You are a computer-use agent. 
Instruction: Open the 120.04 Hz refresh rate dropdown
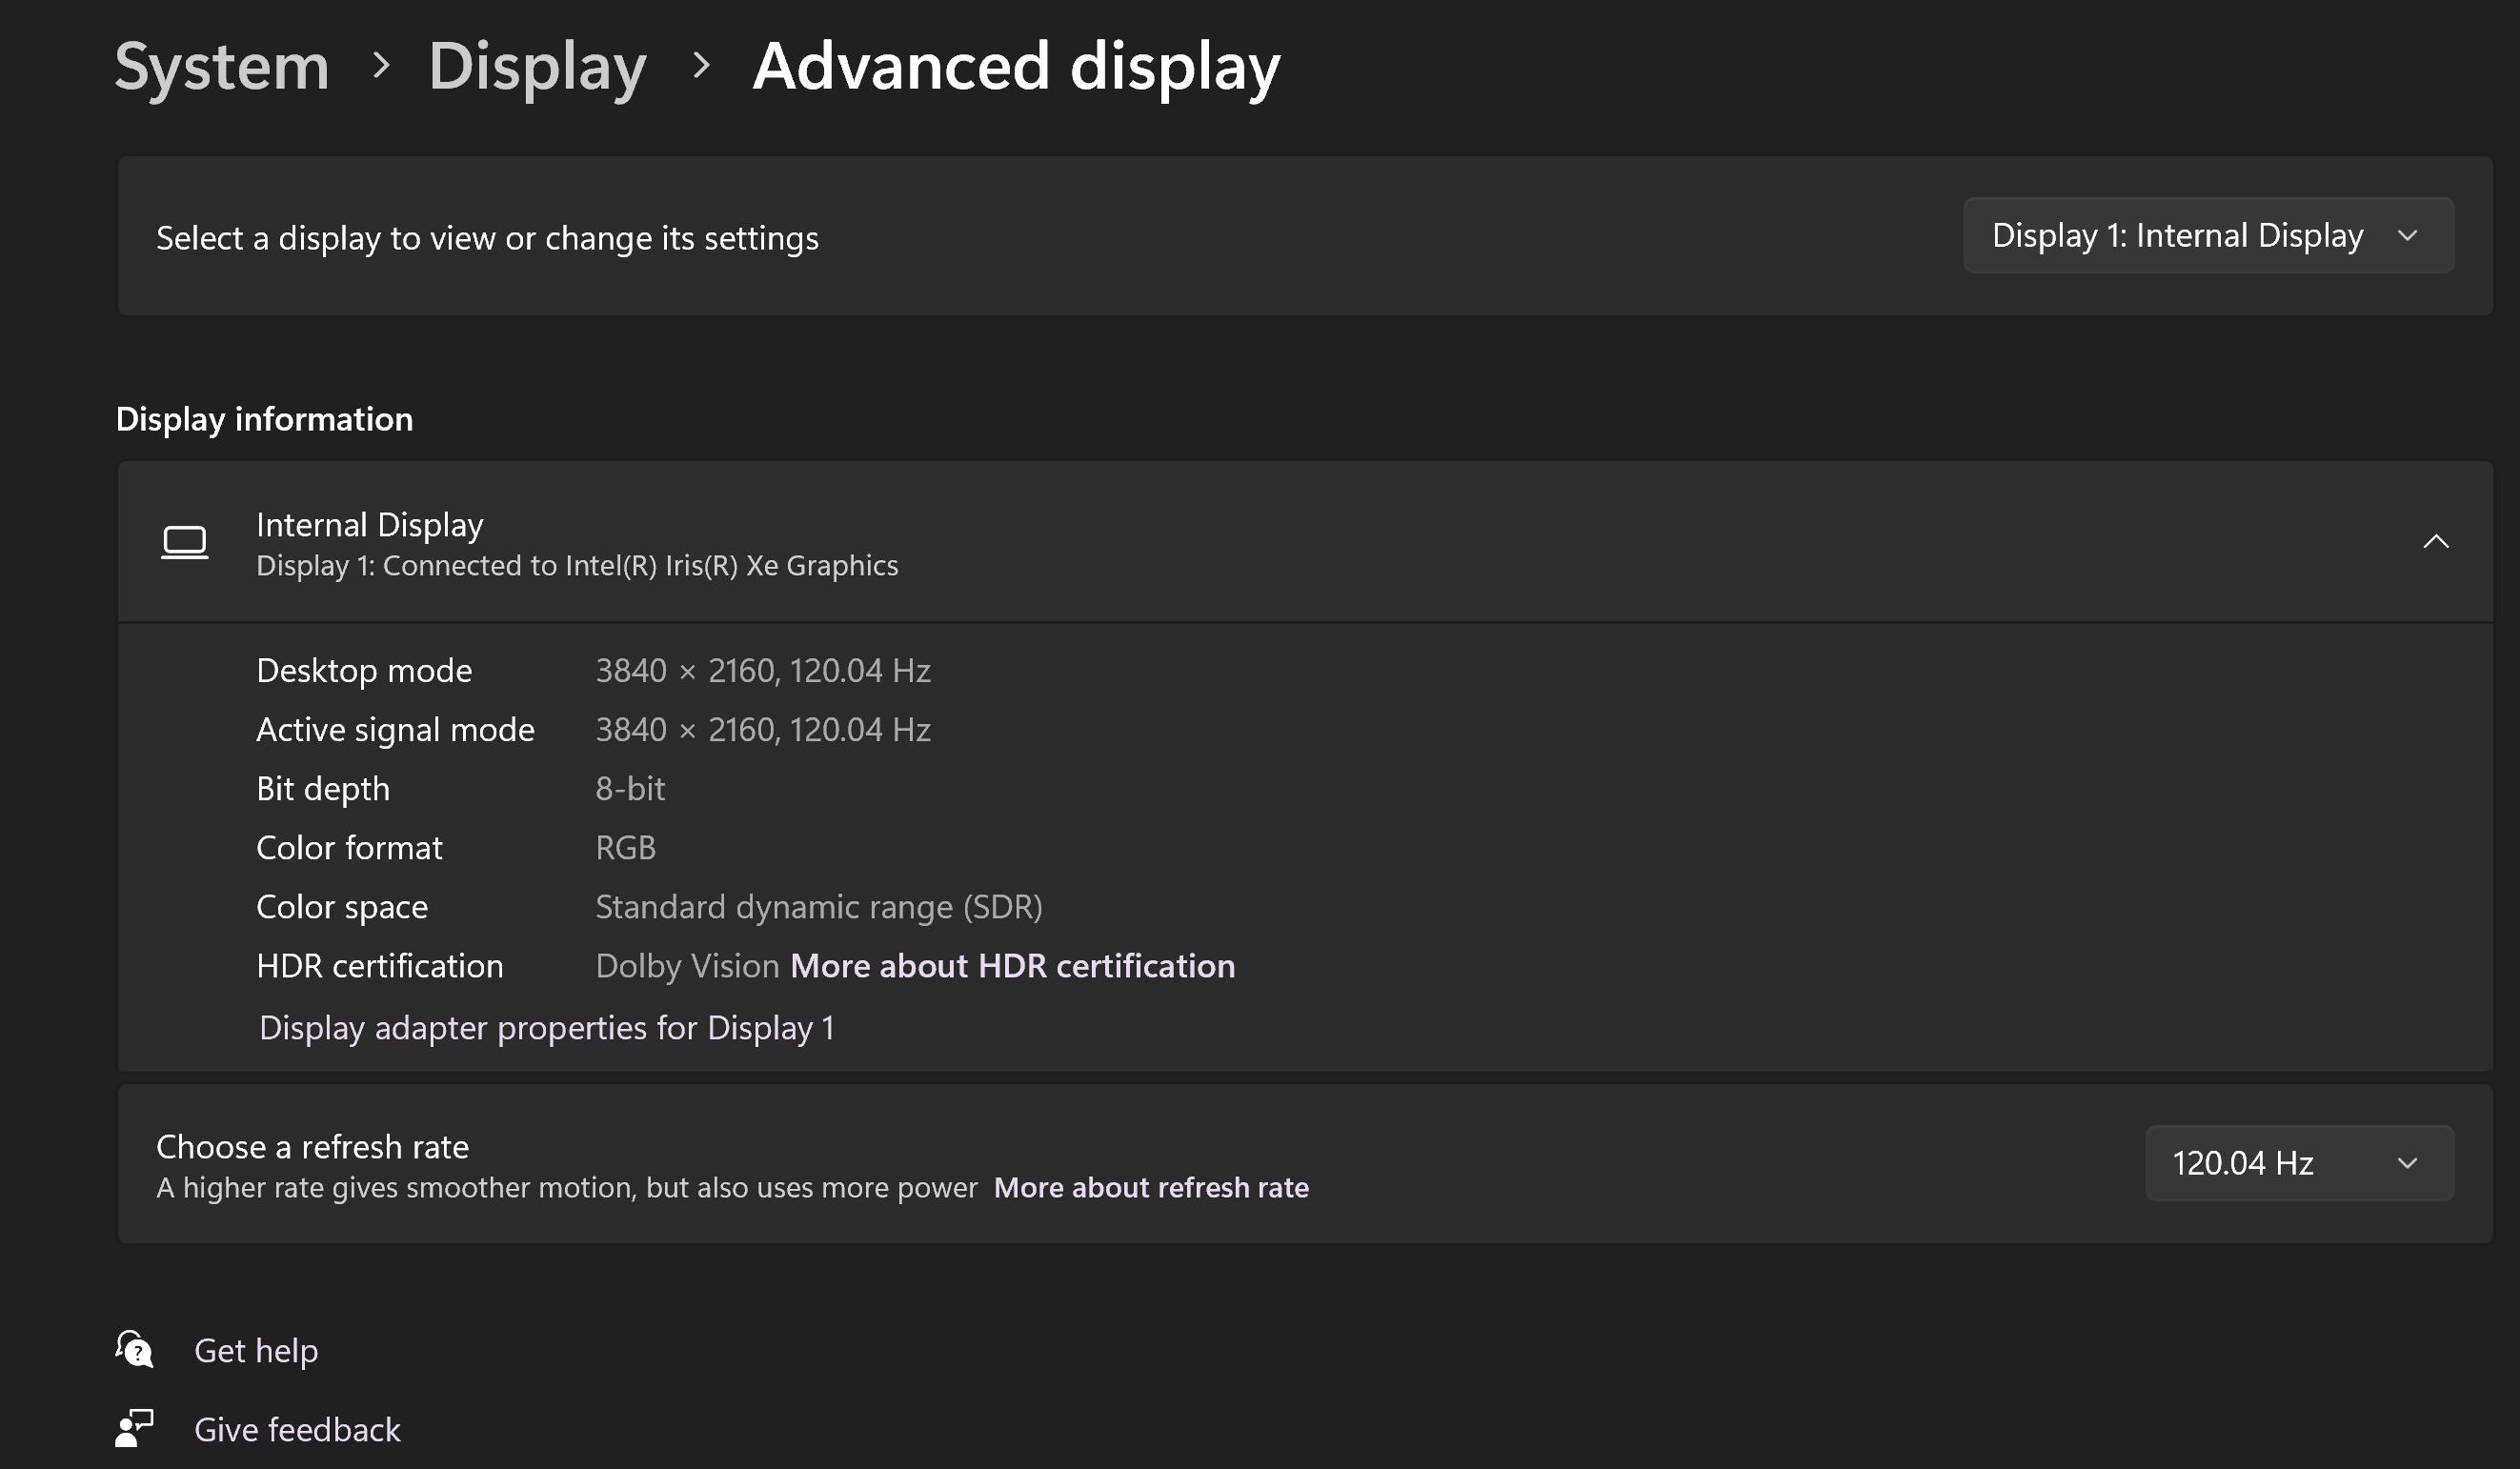[x=2299, y=1163]
